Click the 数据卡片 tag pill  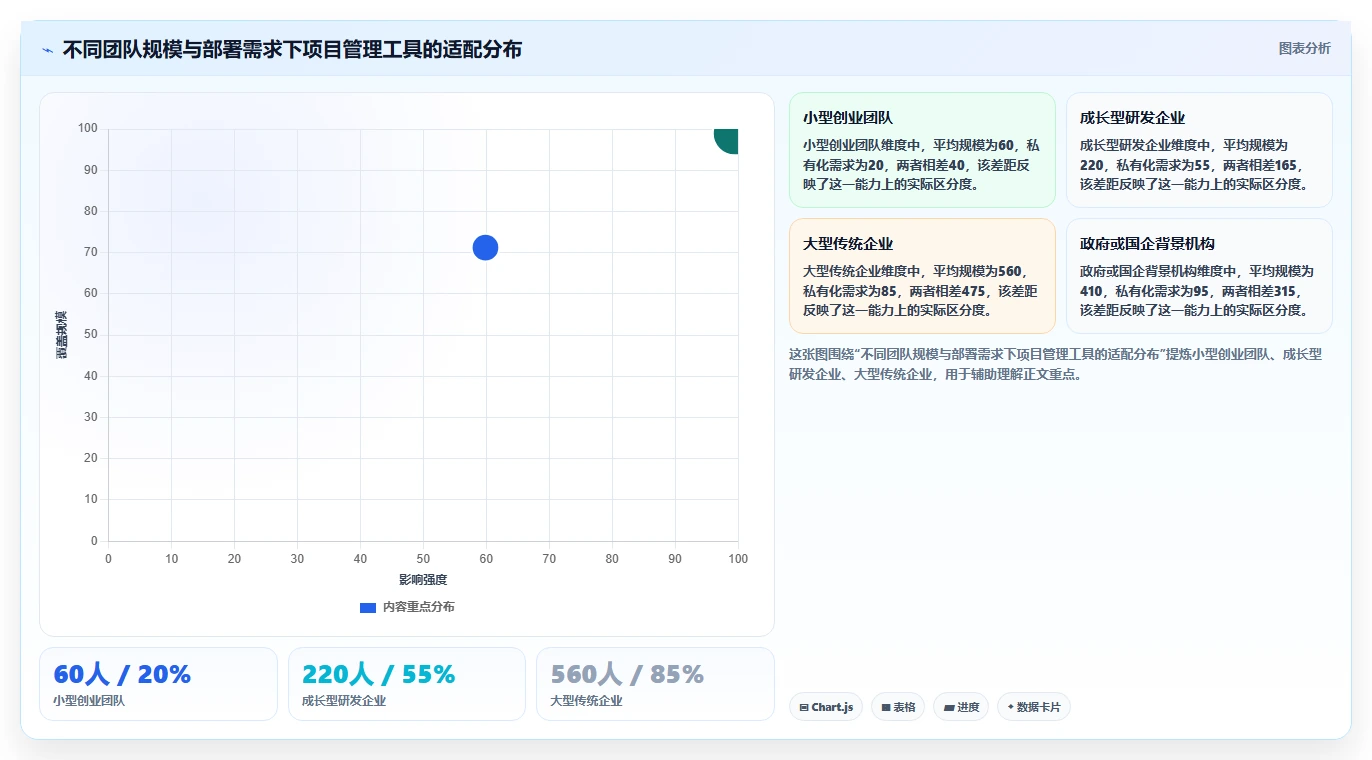point(1034,707)
